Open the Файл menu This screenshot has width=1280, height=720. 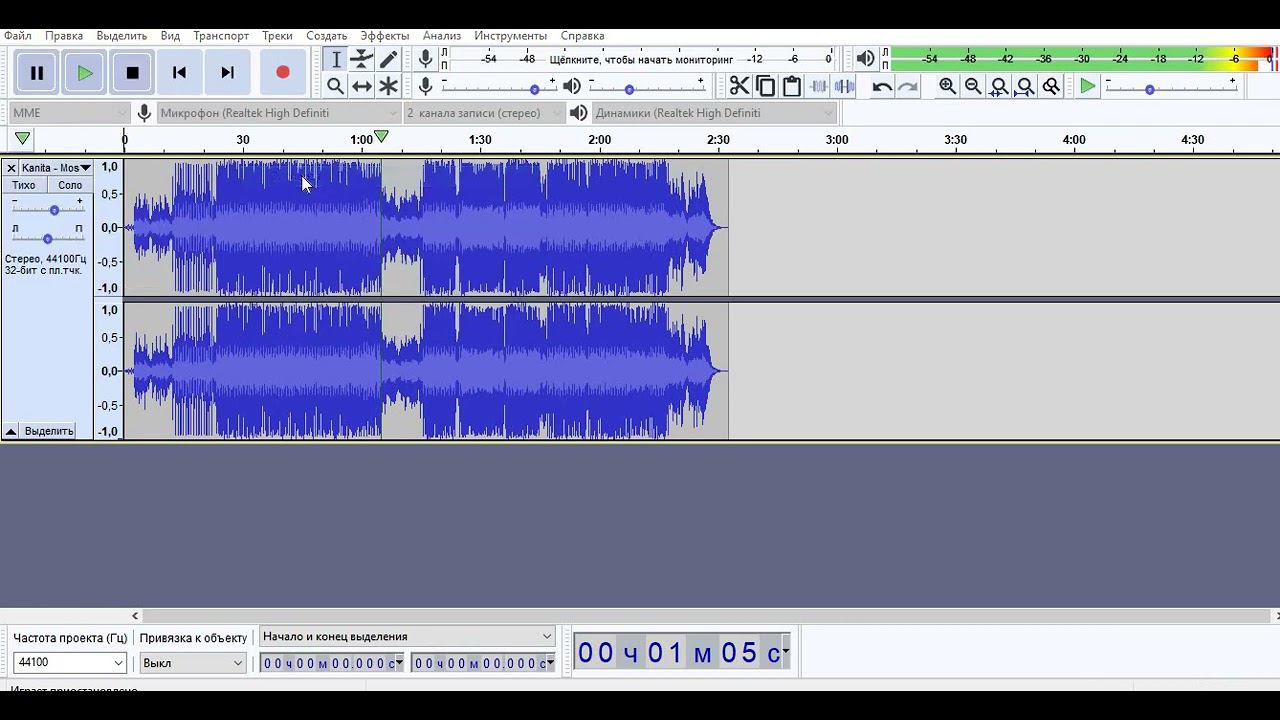18,35
